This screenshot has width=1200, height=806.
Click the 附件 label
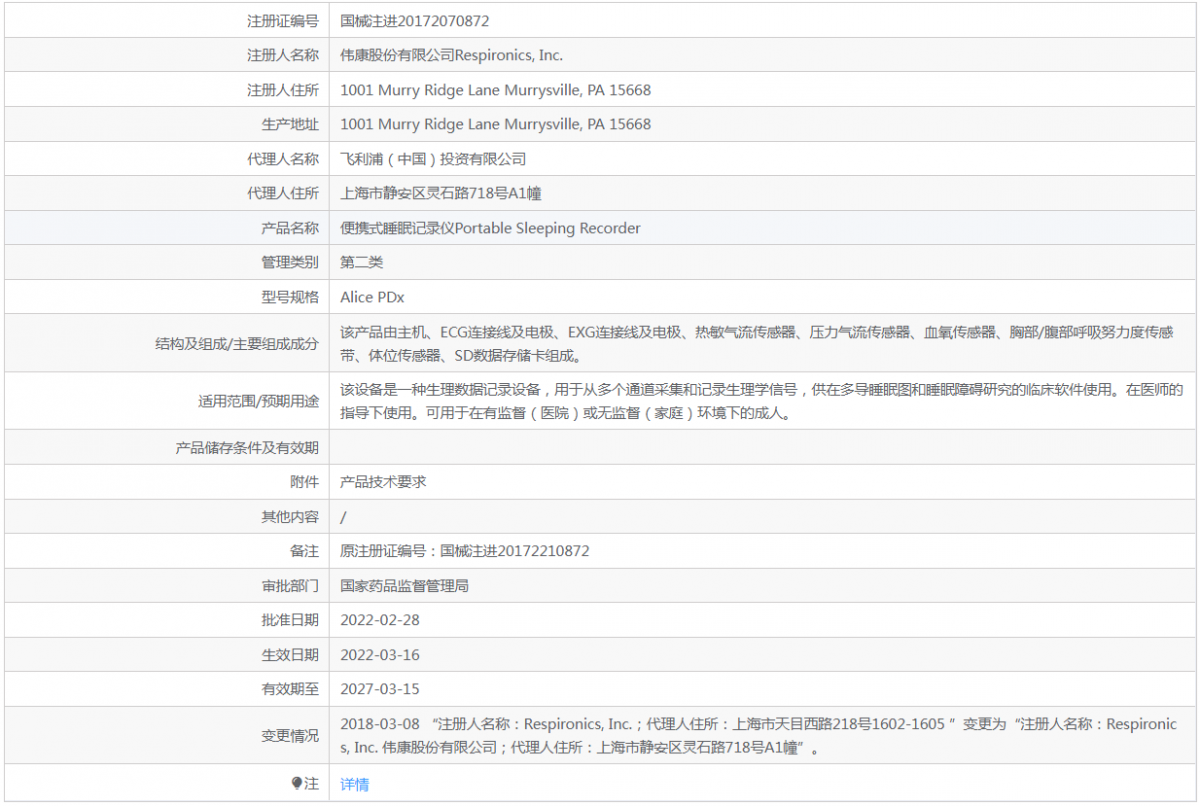coord(304,481)
